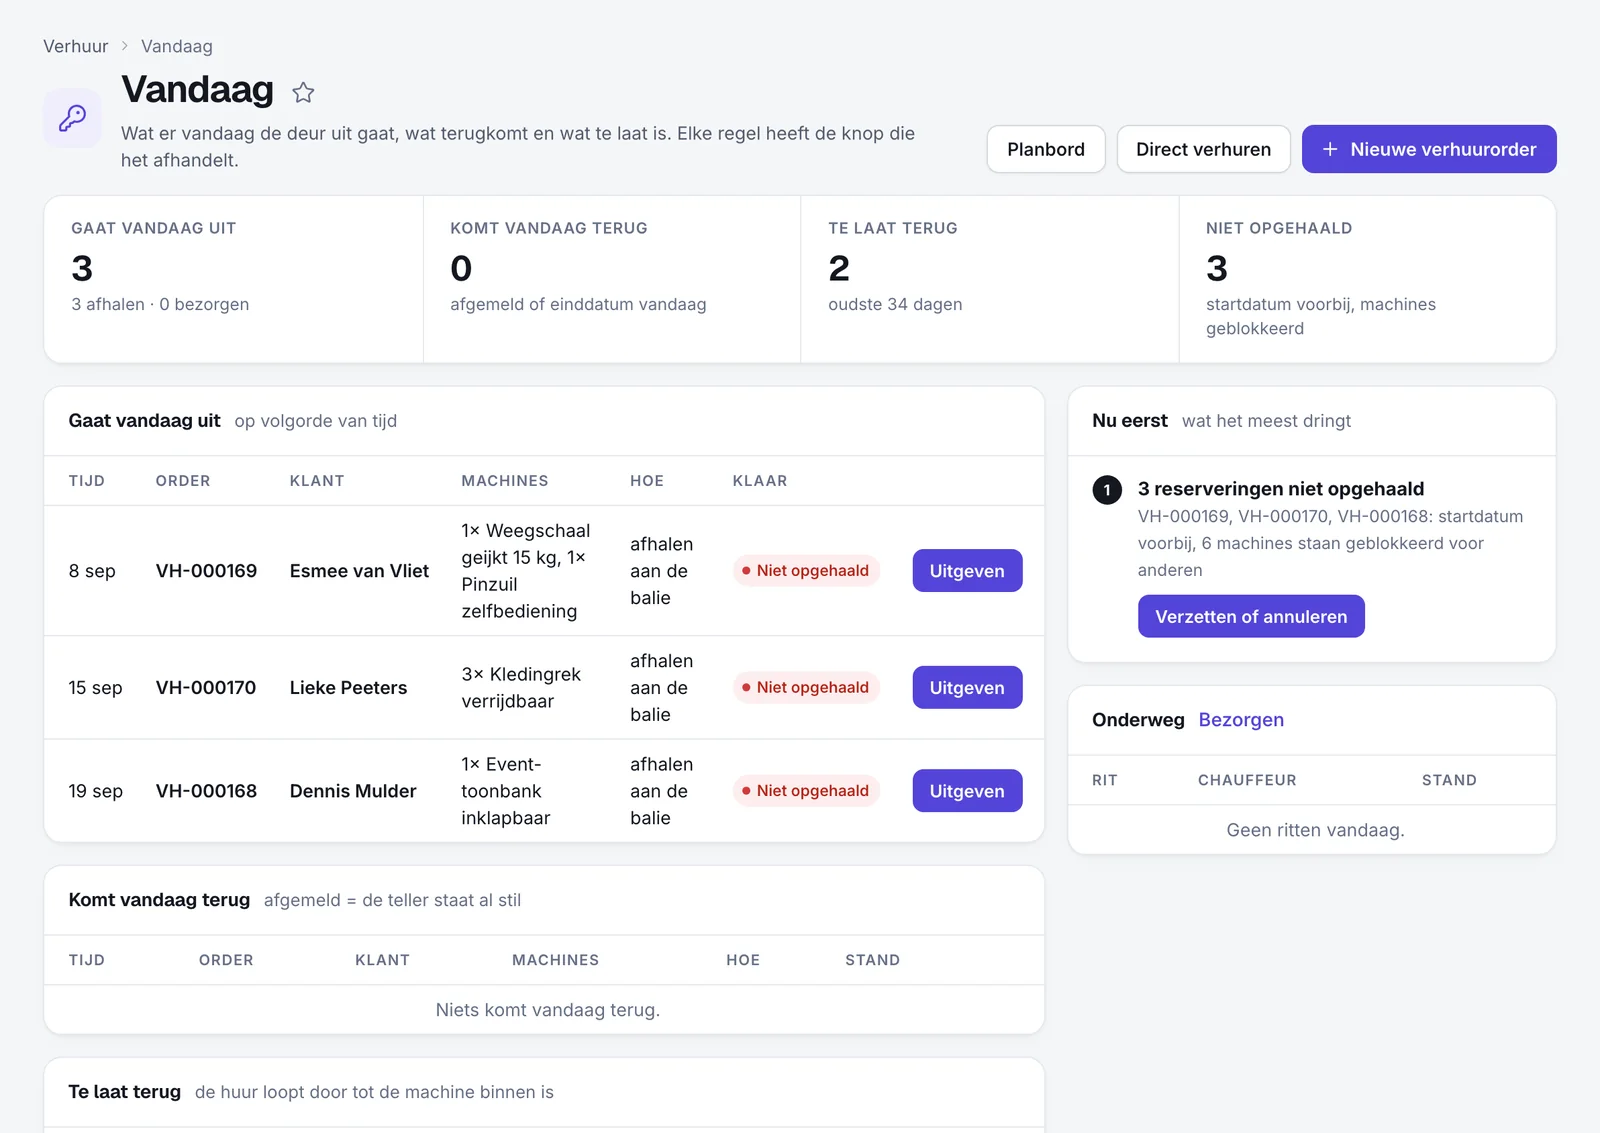
Task: Click Uitgeven for Lieke Peeters' order
Action: 967,688
